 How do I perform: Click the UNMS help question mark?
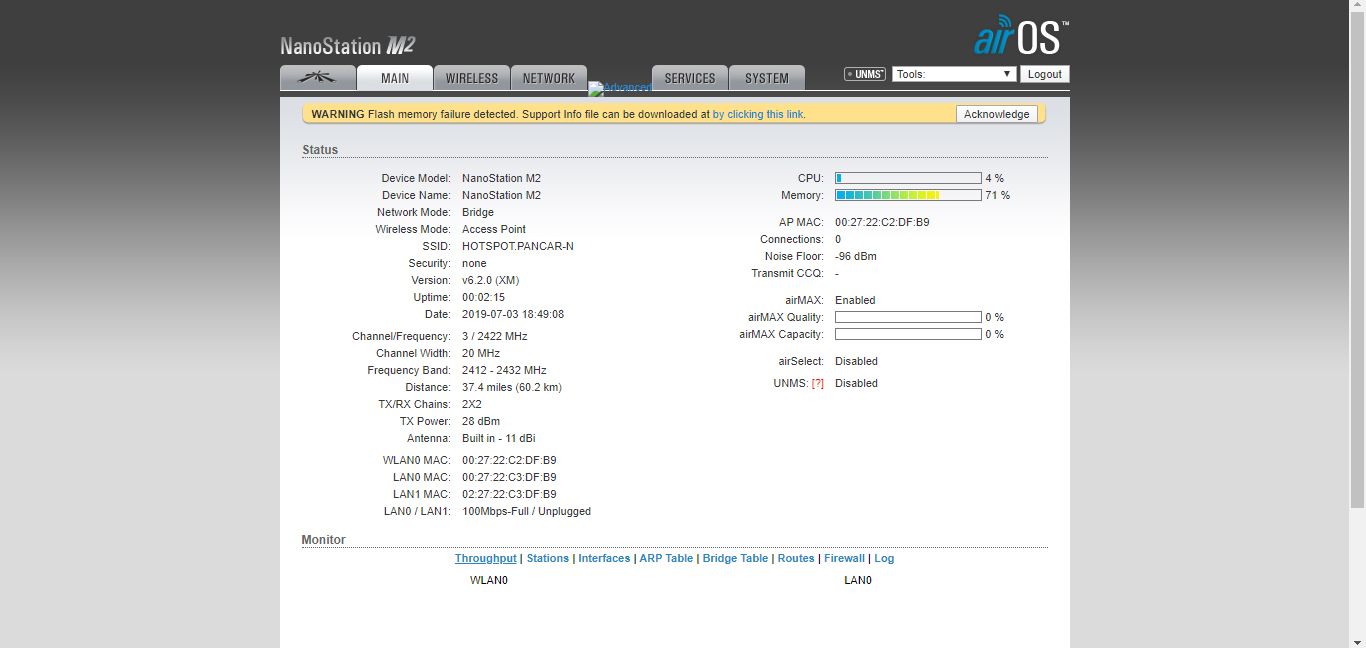point(817,384)
